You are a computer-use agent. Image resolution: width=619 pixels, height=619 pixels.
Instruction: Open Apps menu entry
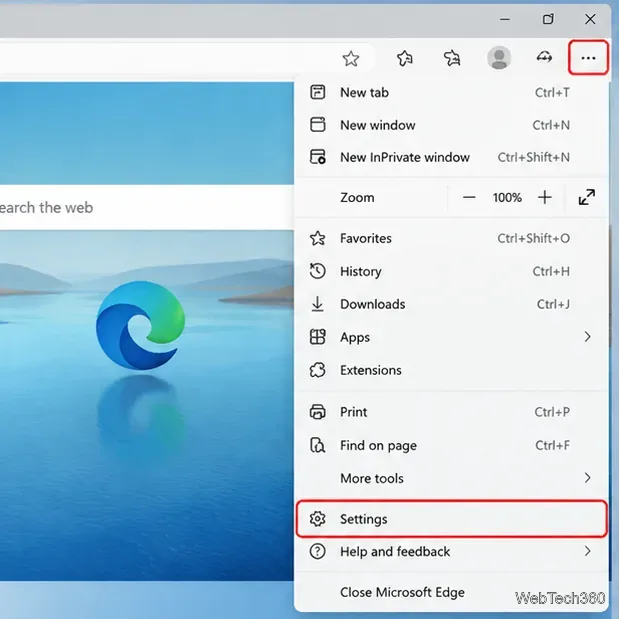click(451, 337)
